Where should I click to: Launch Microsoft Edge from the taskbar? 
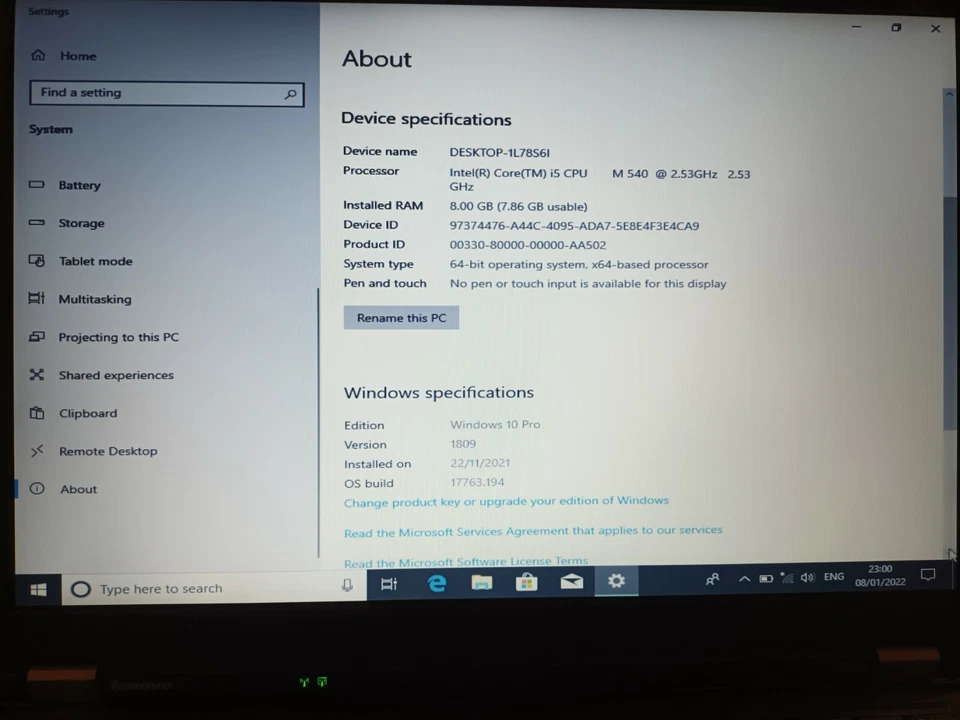tap(437, 583)
